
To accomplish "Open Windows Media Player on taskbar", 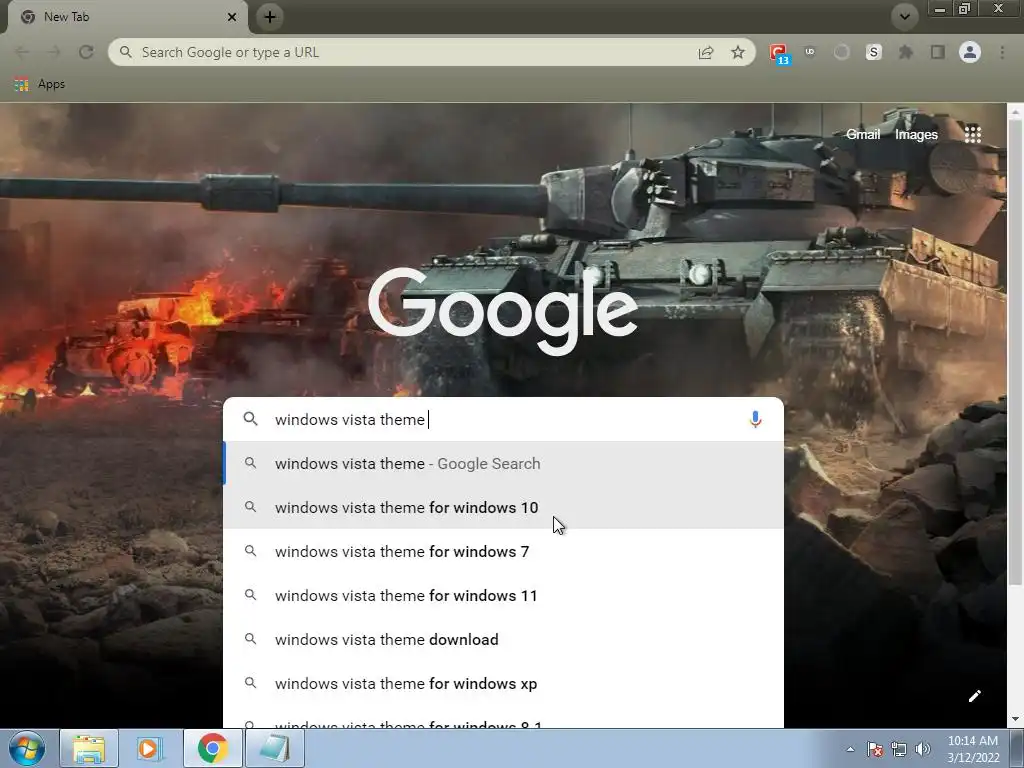I will pos(150,748).
